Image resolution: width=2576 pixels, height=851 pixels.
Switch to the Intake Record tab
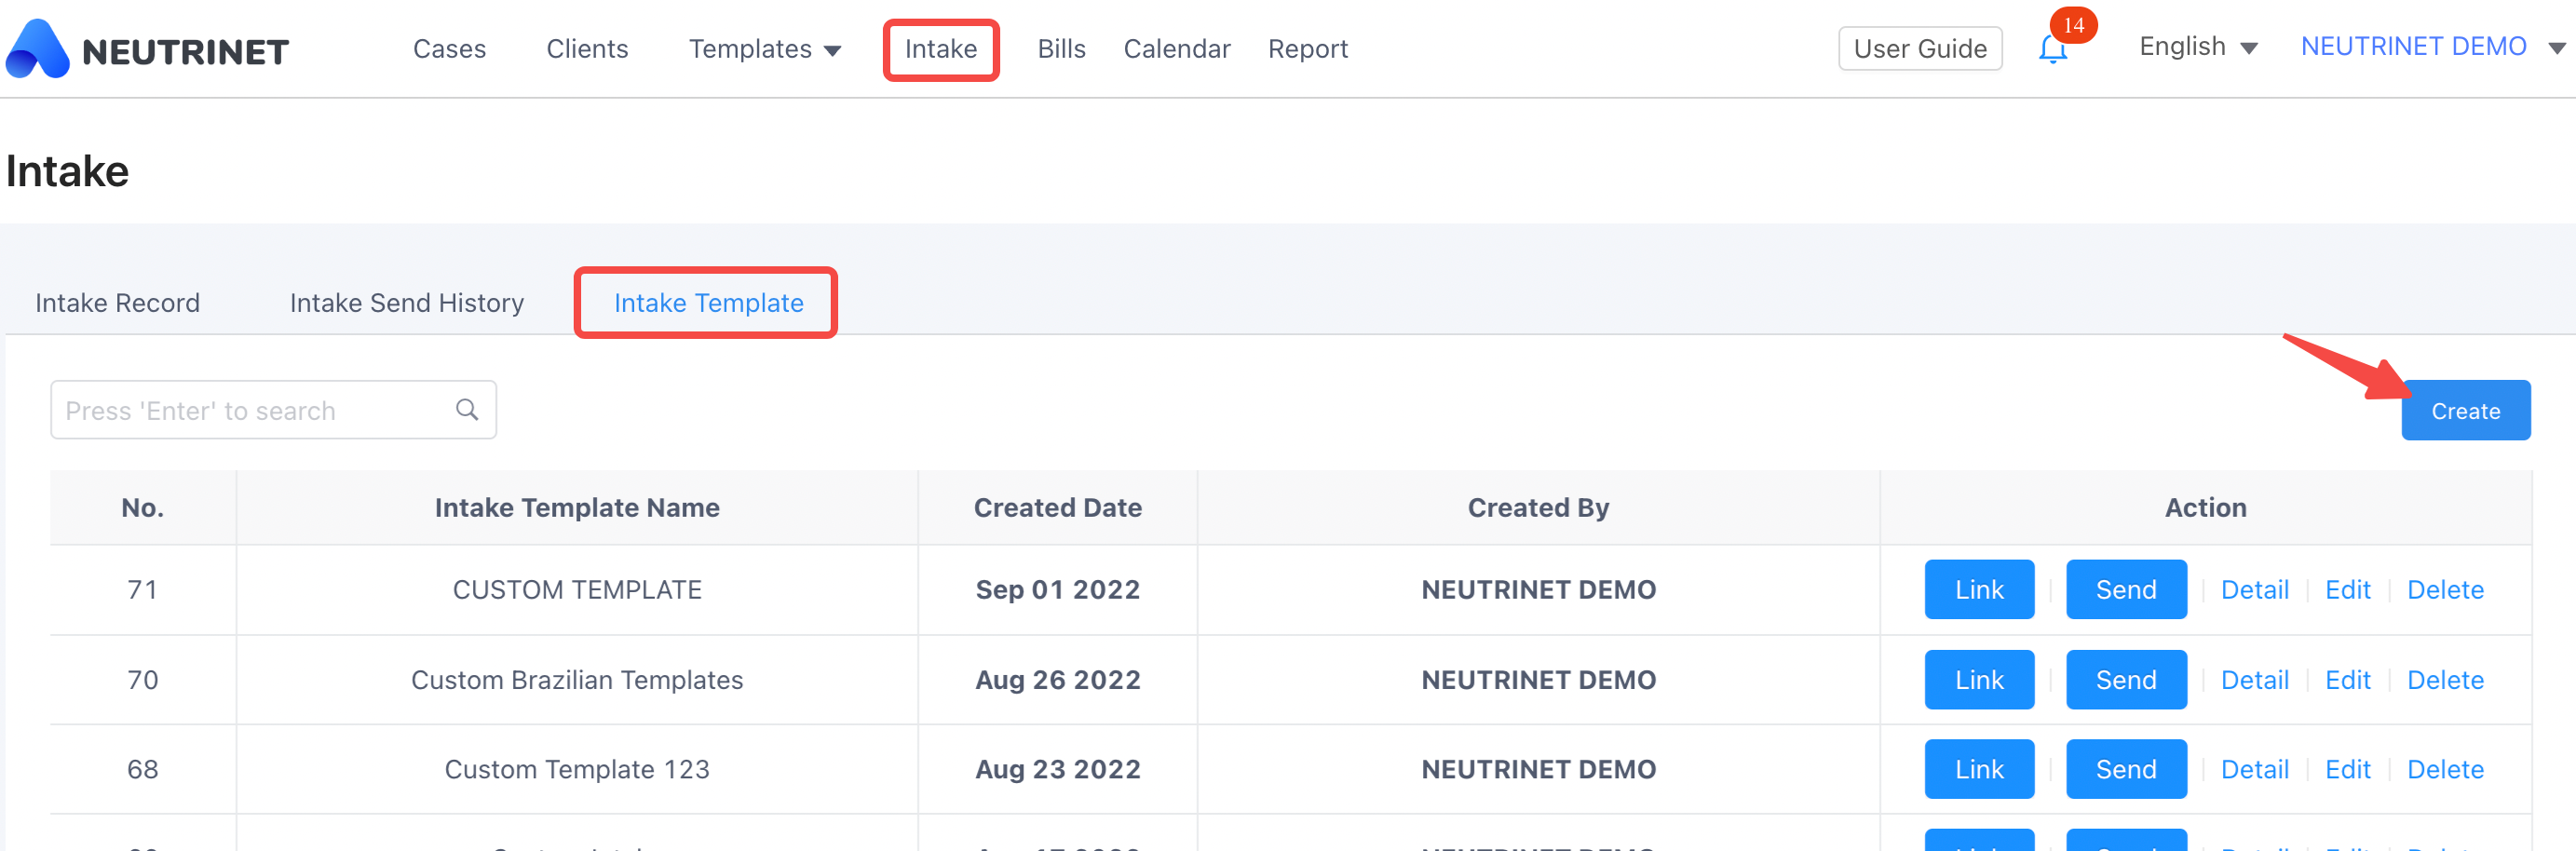[x=117, y=303]
